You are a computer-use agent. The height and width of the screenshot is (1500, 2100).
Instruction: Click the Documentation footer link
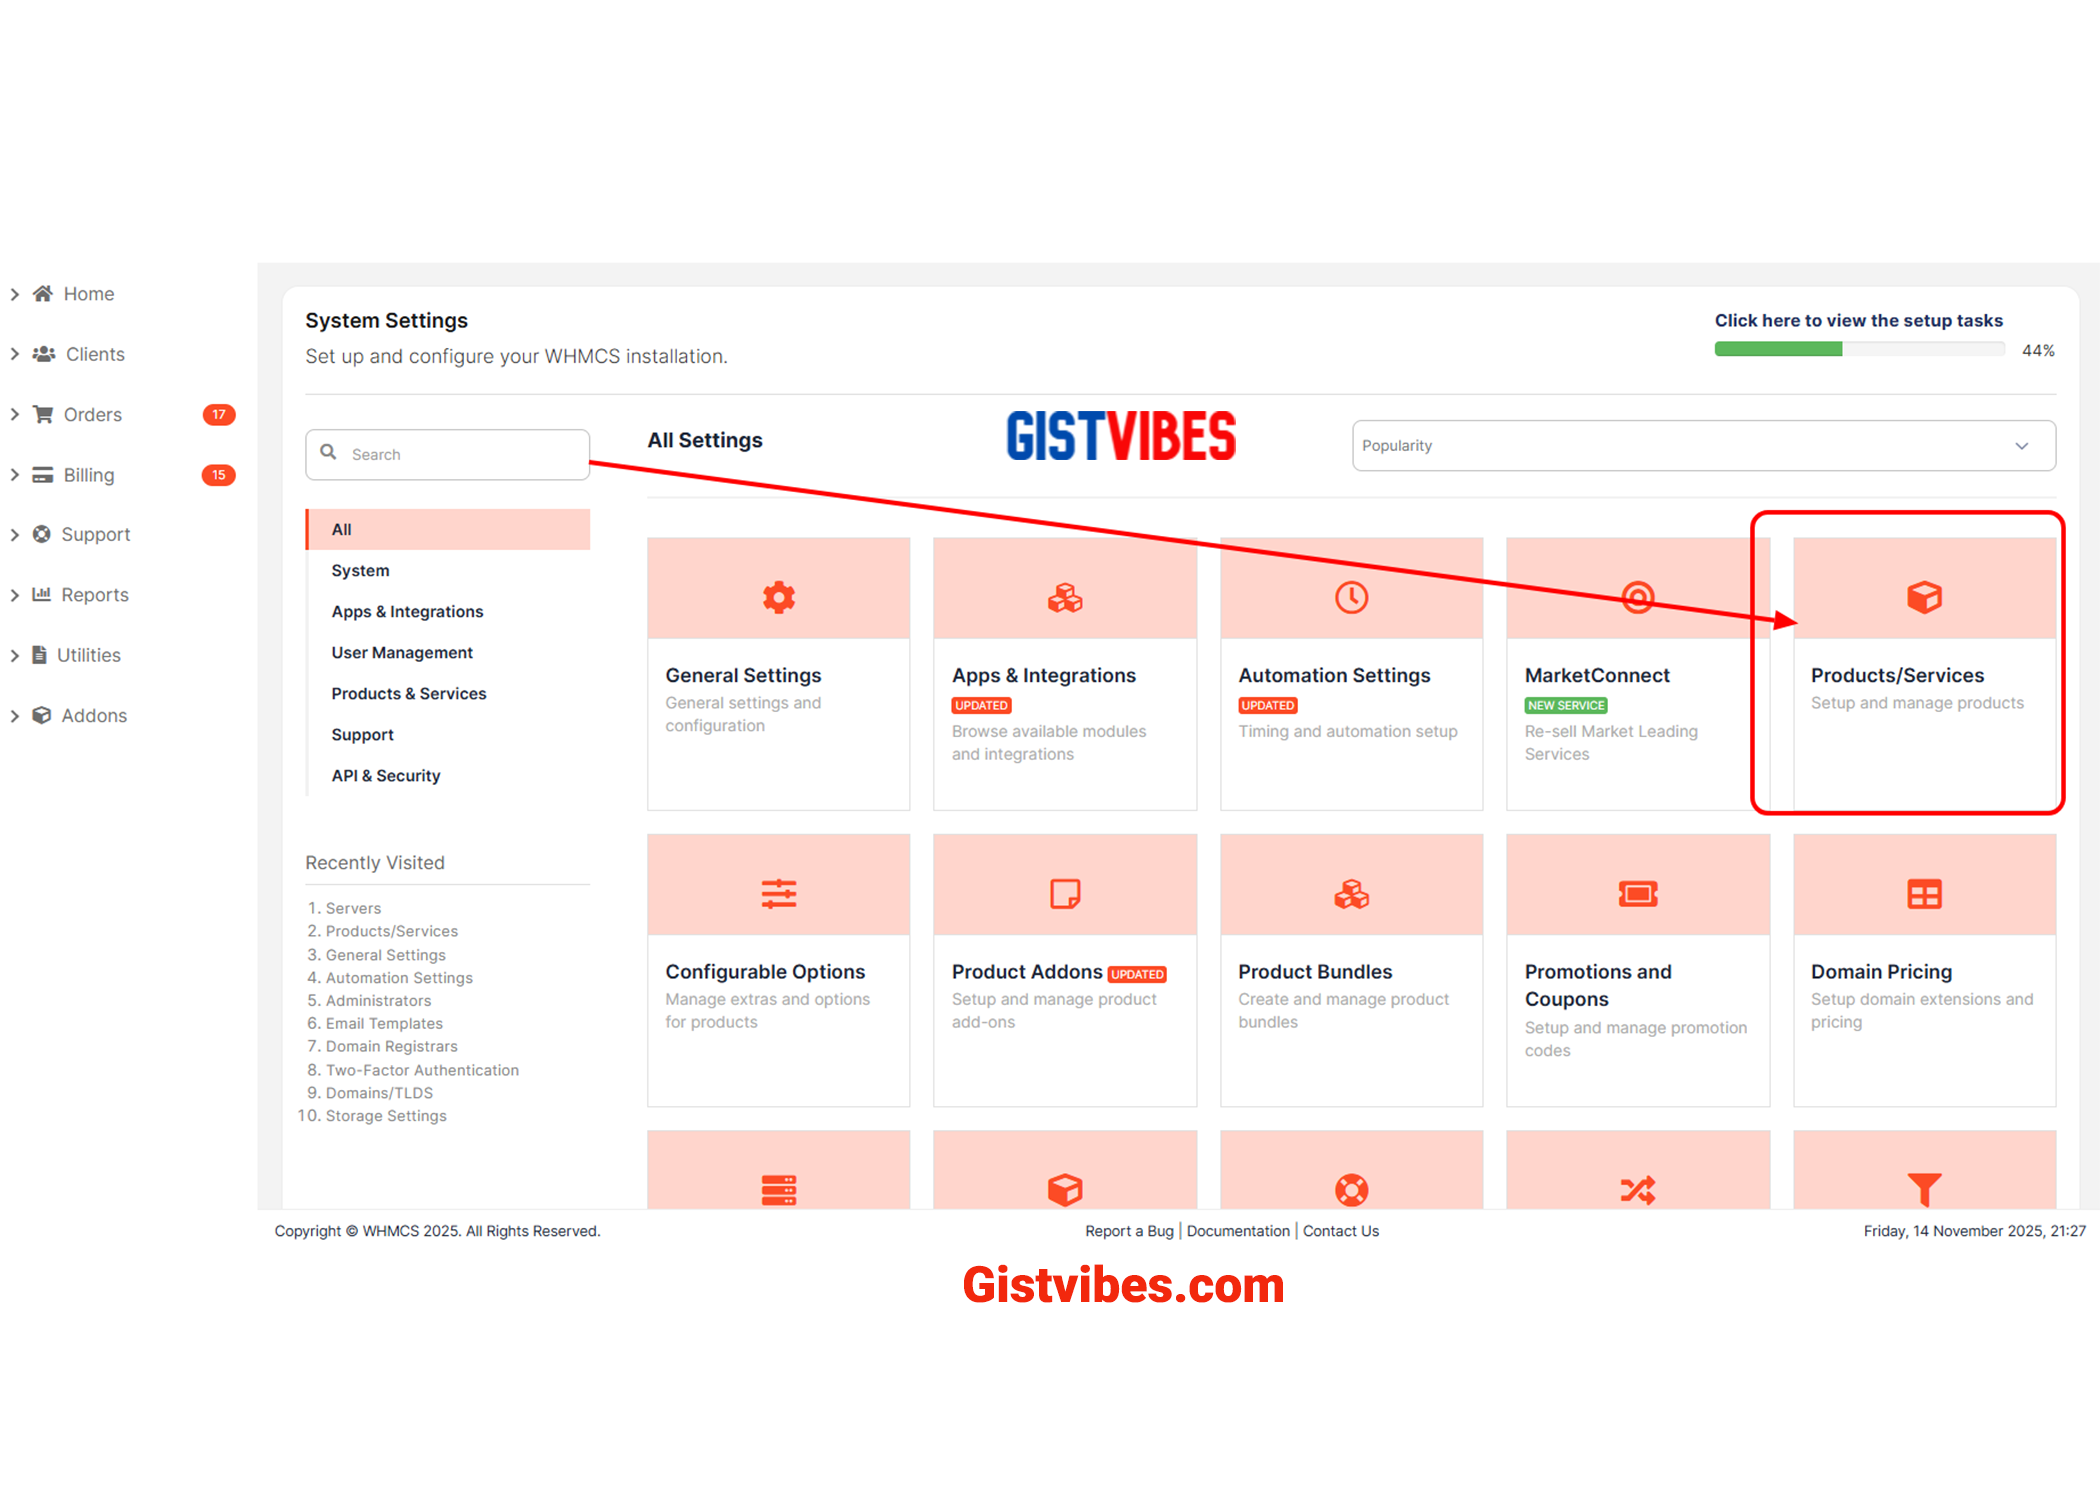tap(1237, 1231)
